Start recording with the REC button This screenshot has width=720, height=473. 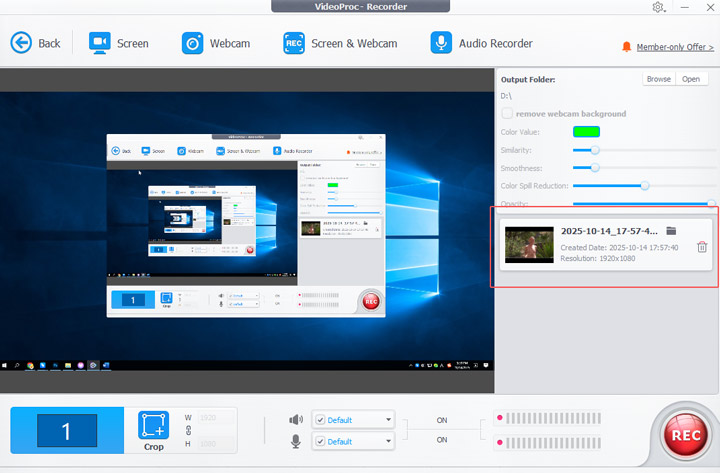tap(686, 434)
